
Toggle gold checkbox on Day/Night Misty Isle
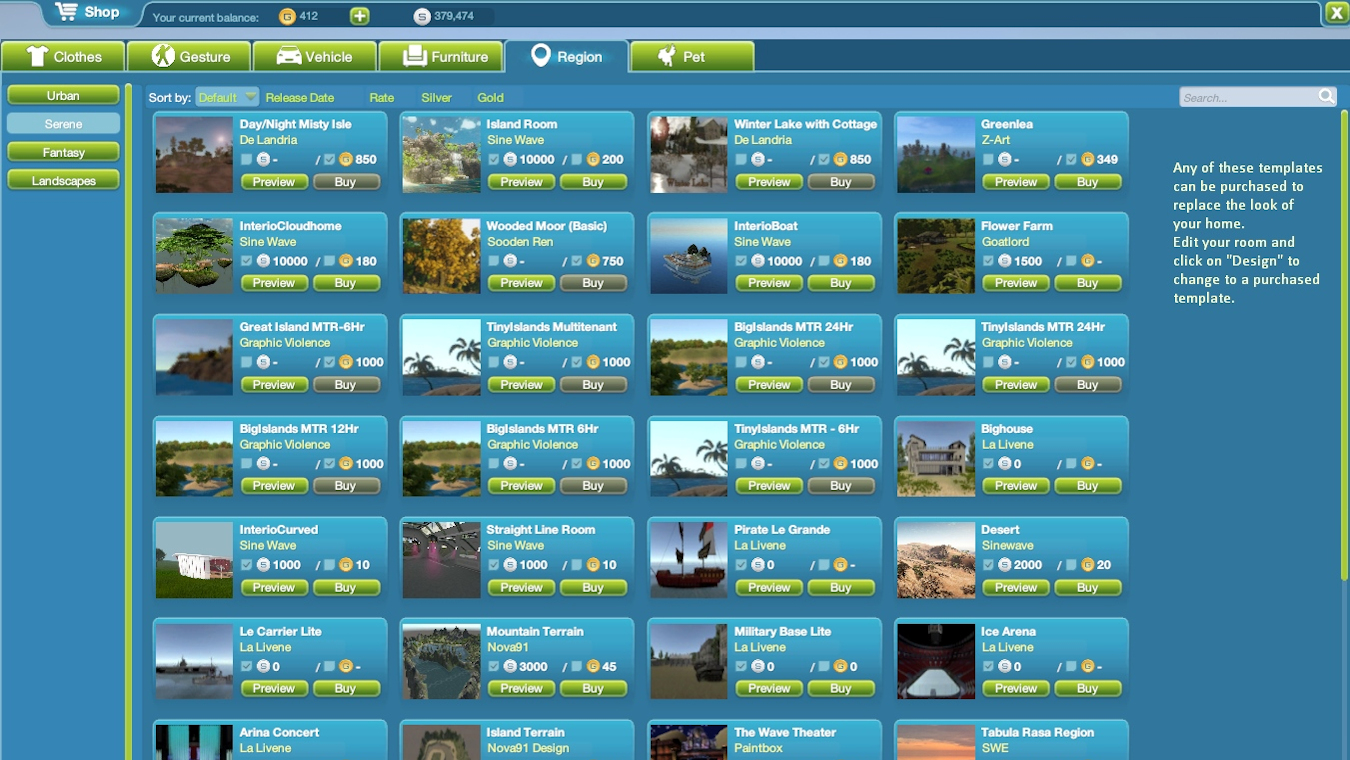pyautogui.click(x=329, y=159)
